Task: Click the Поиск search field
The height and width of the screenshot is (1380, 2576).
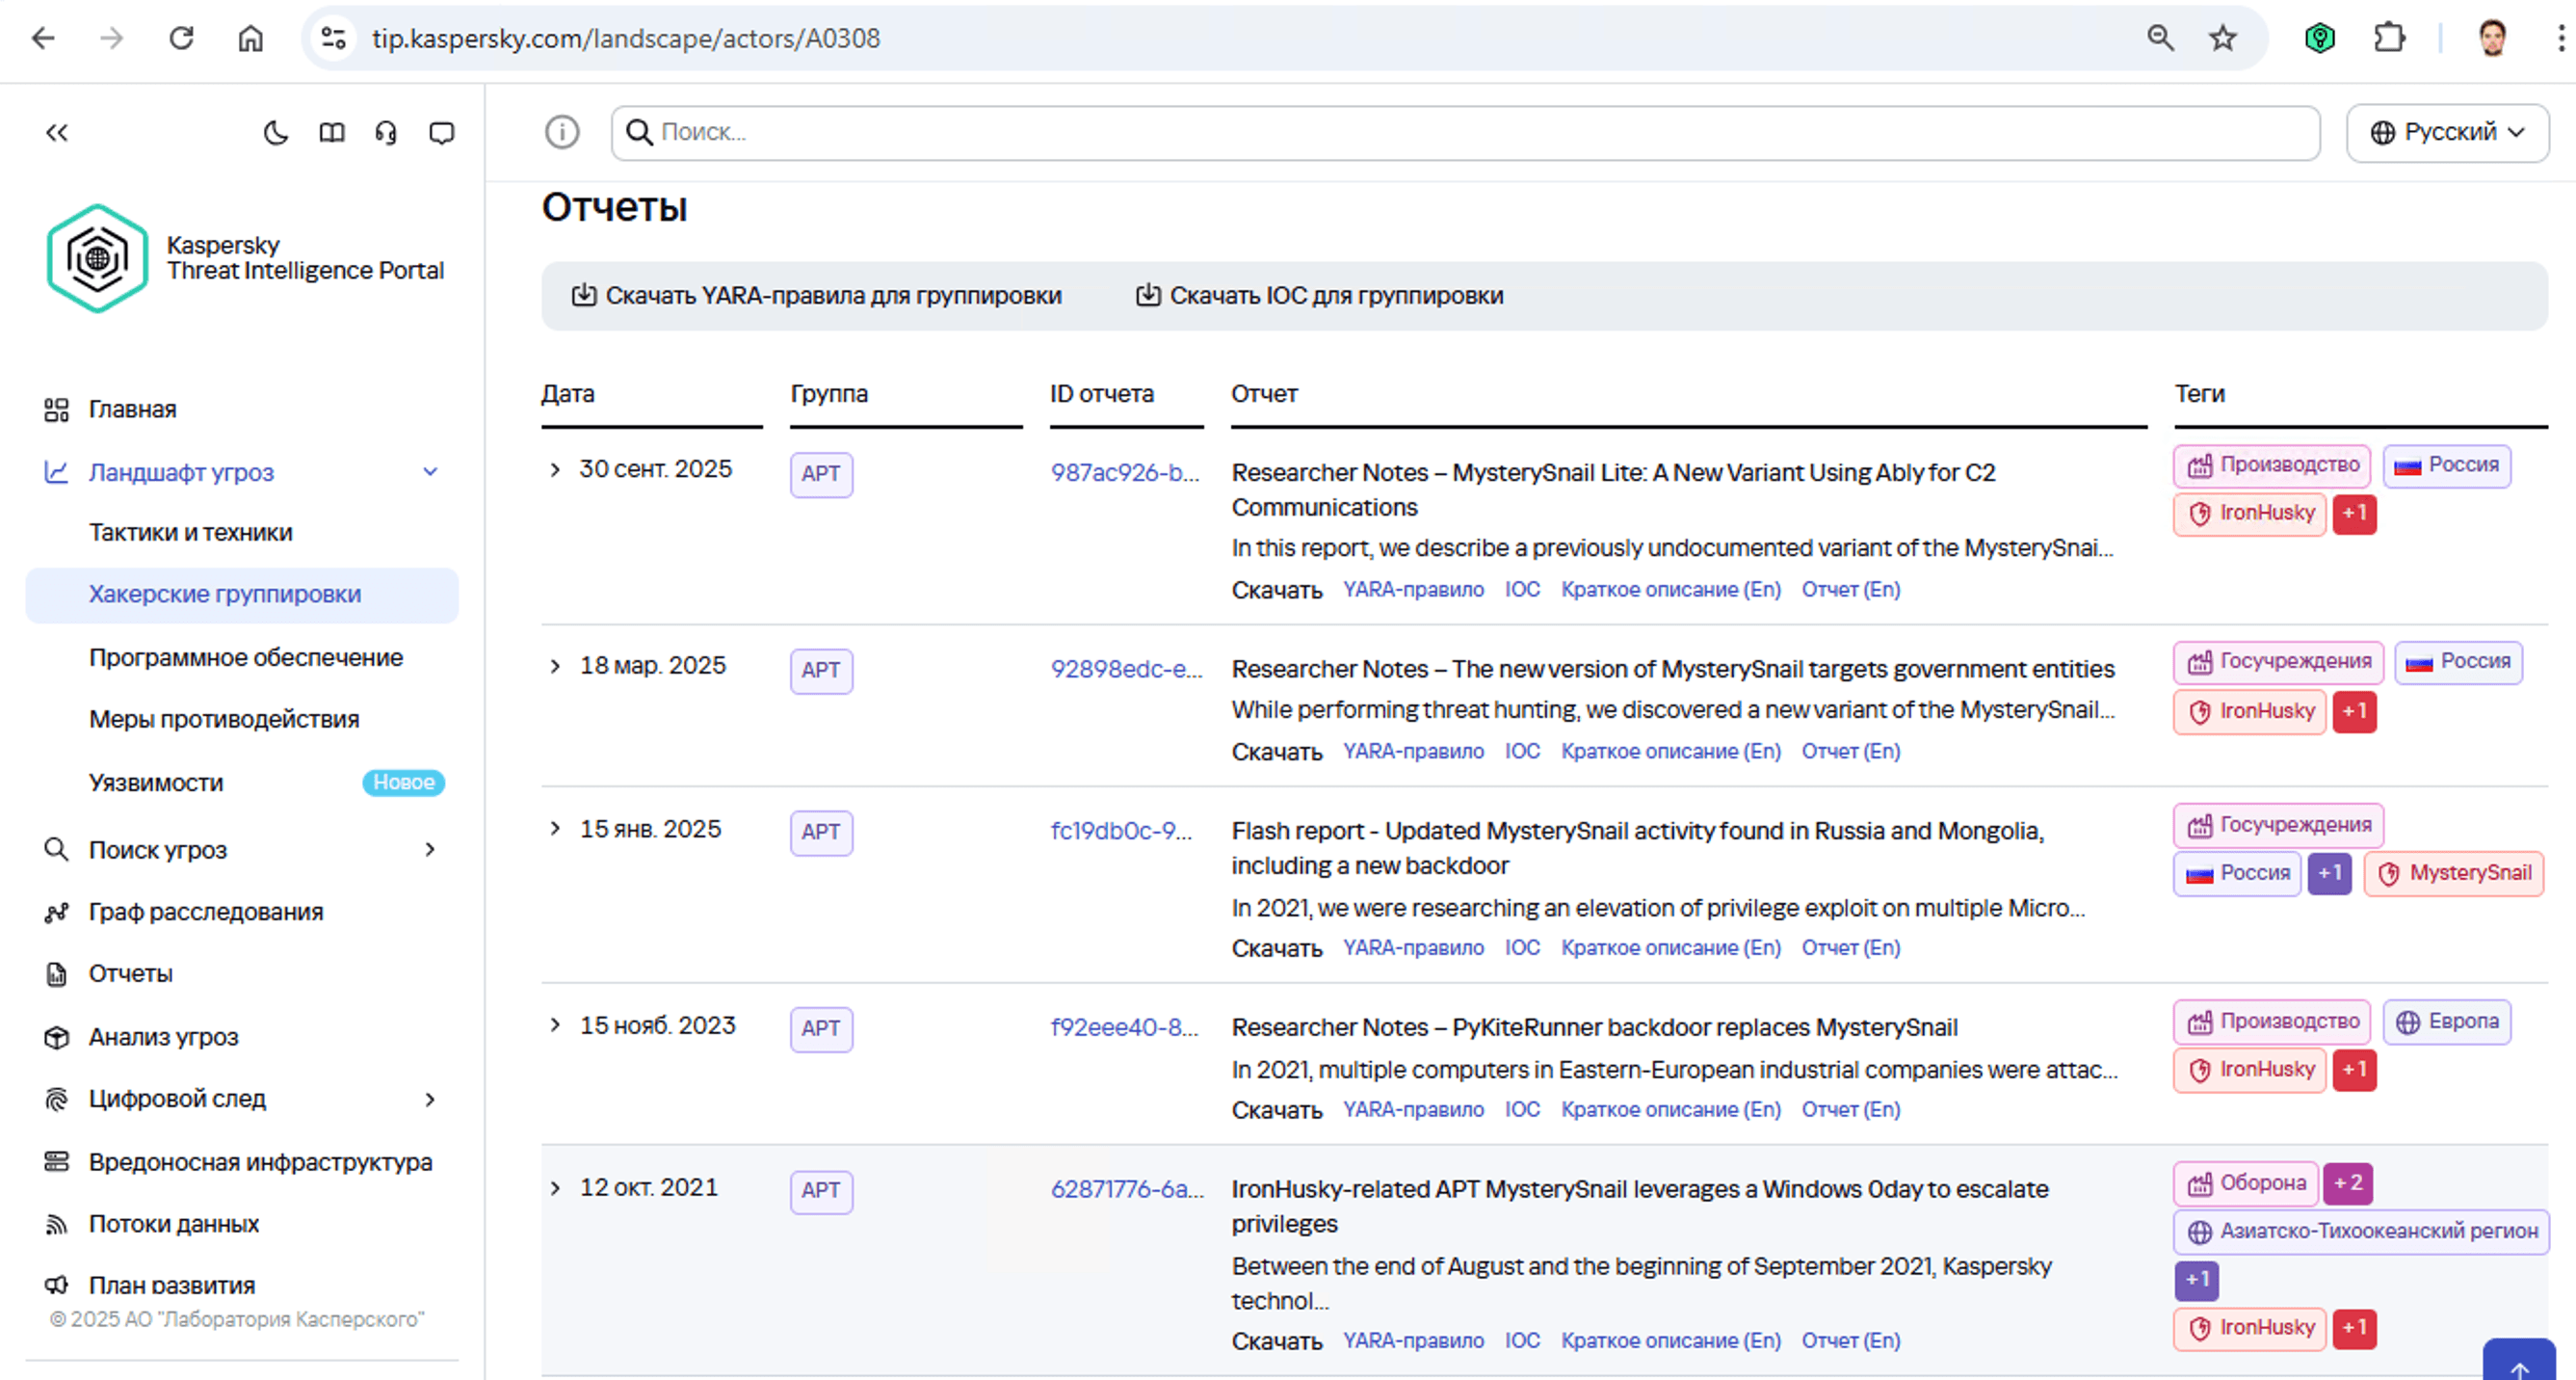Action: [x=1465, y=132]
